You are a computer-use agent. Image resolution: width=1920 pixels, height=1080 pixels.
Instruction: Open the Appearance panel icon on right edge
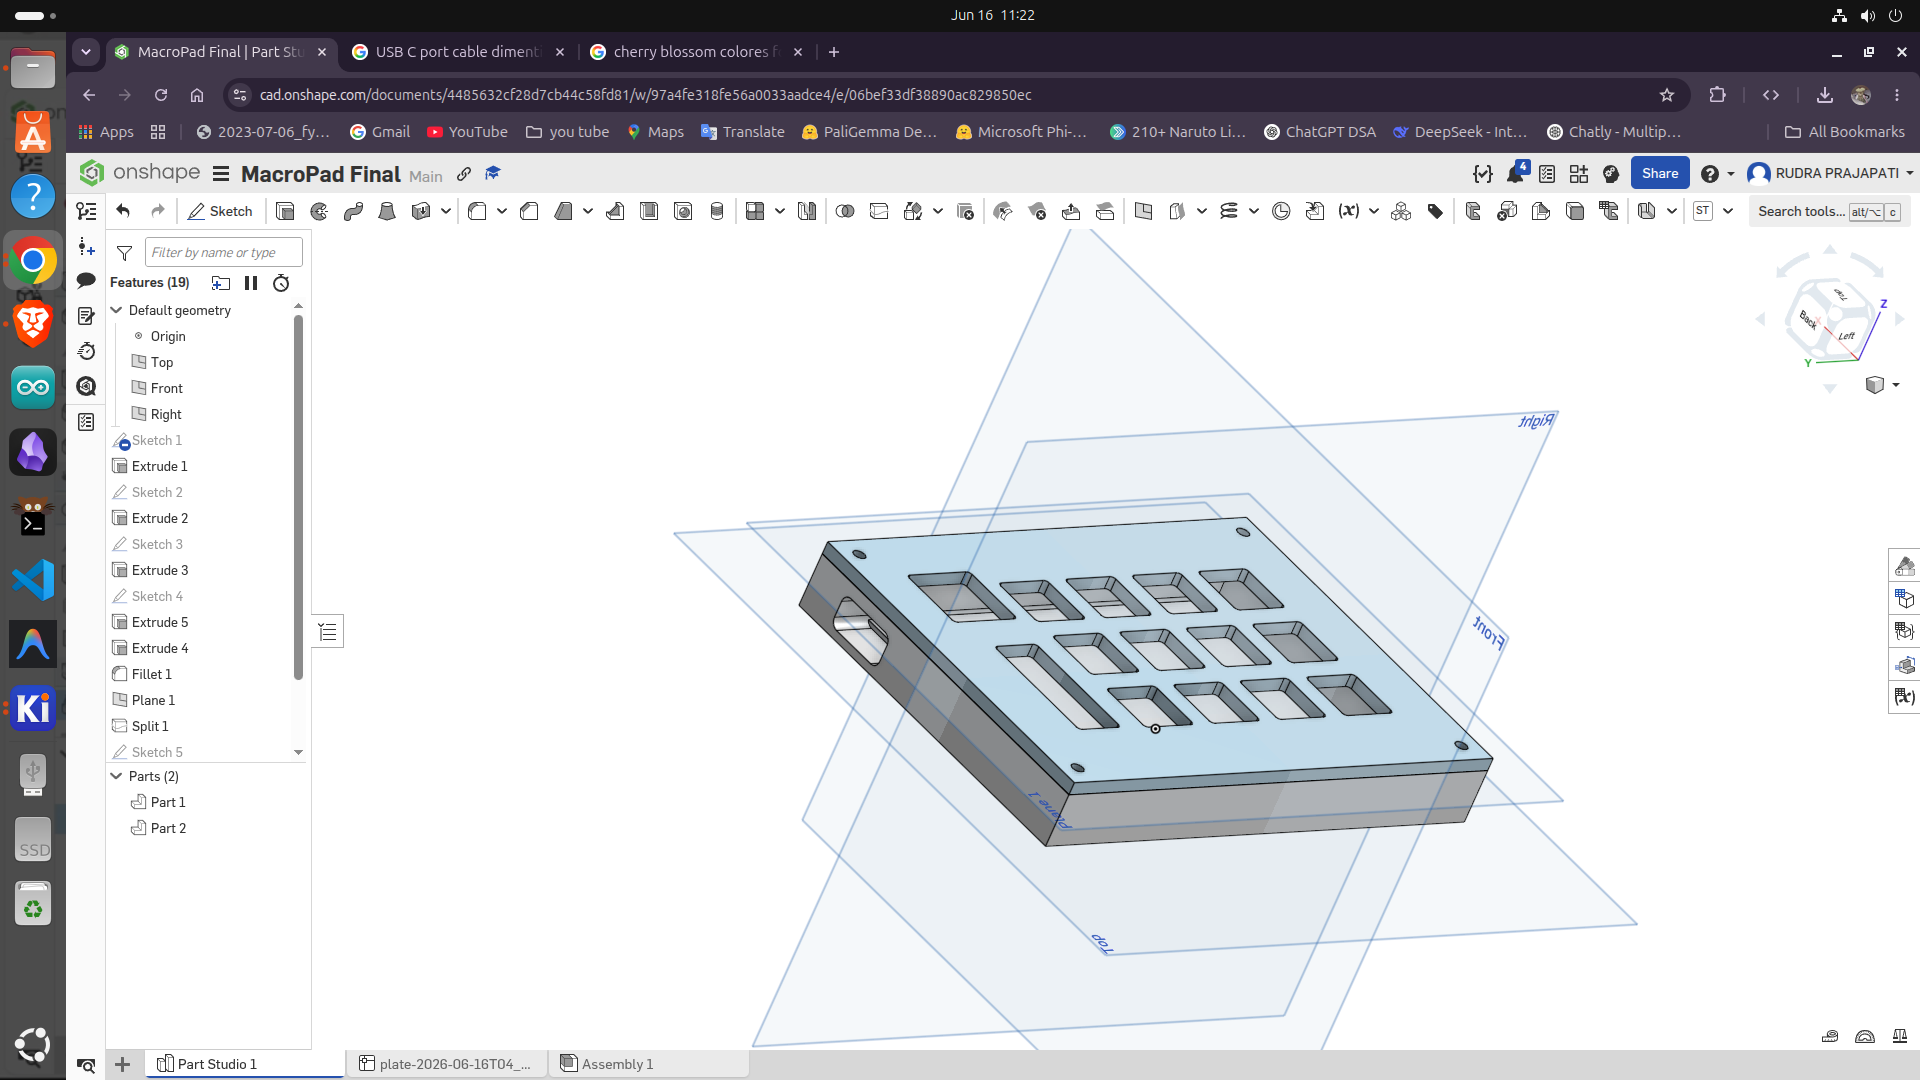1904,566
